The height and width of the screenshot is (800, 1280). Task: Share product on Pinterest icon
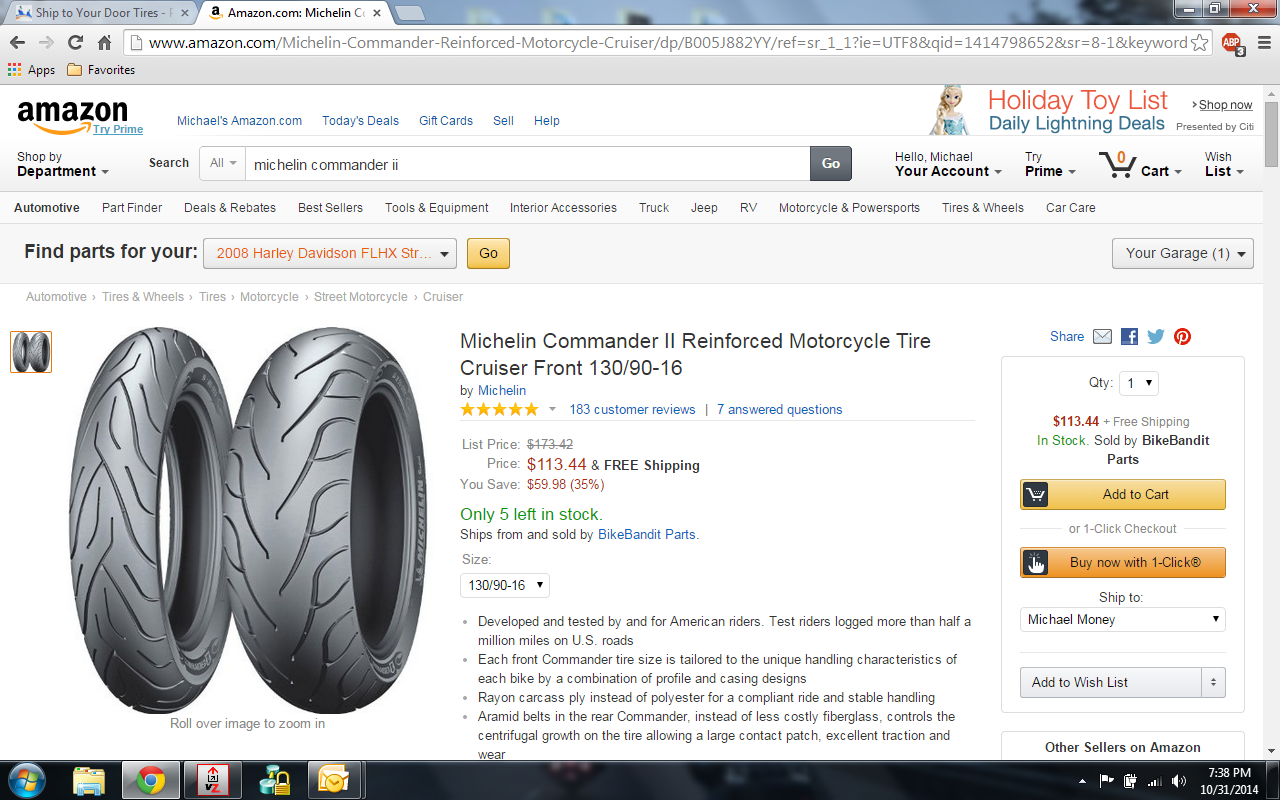[x=1182, y=337]
